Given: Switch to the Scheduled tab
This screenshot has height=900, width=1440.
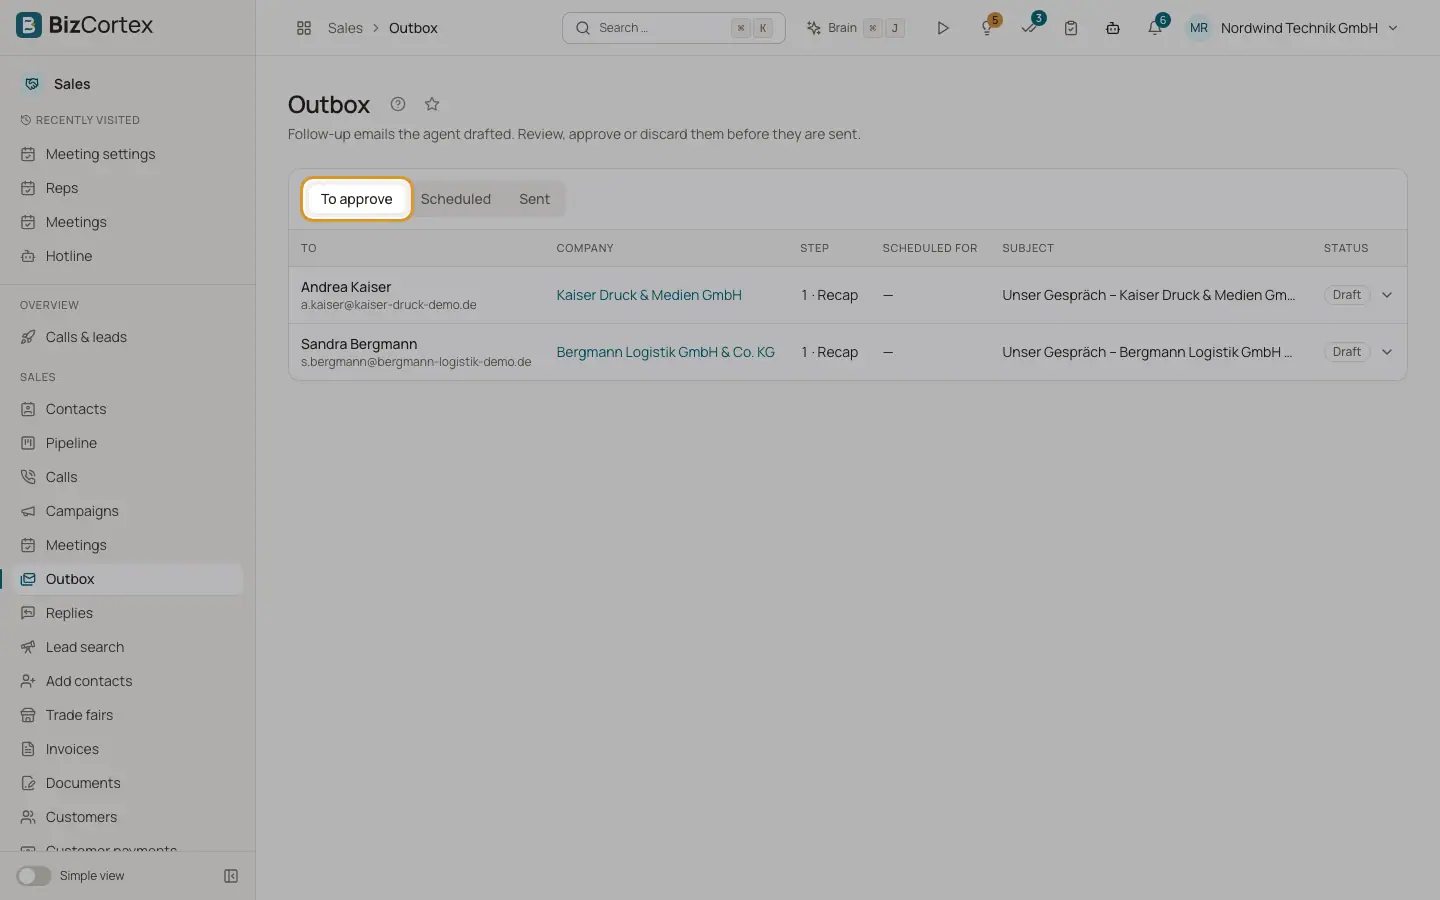Looking at the screenshot, I should [456, 199].
